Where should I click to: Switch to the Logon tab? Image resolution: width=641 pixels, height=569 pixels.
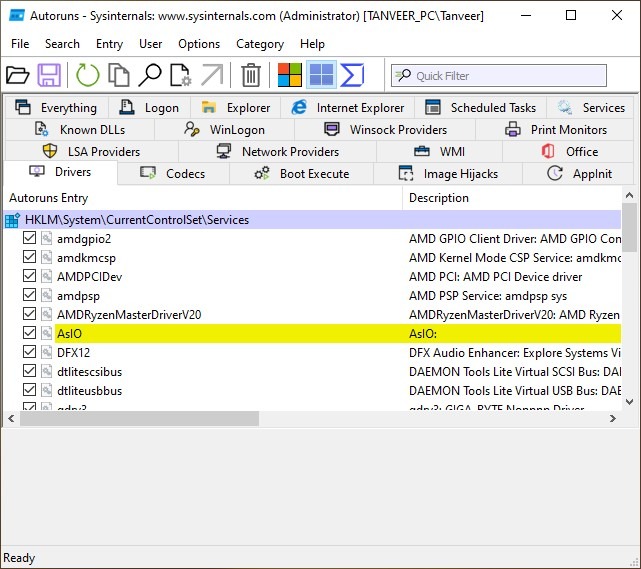[149, 108]
